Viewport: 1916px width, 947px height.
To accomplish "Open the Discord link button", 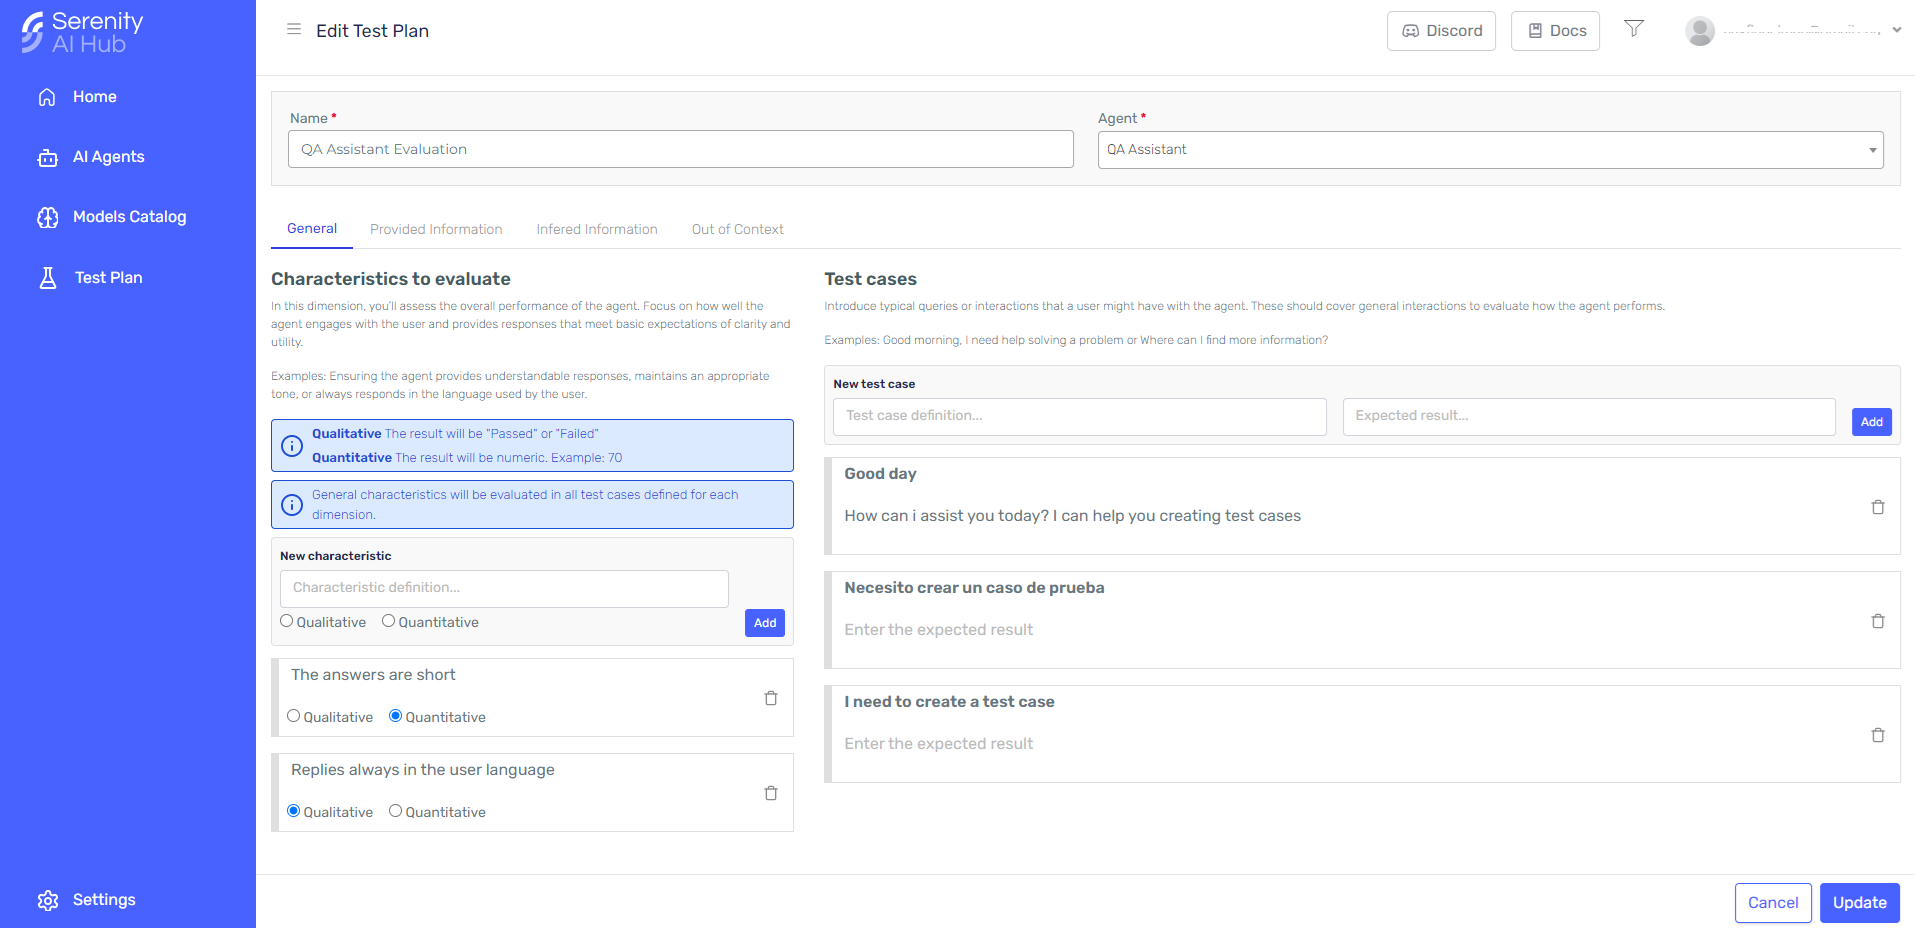I will tap(1441, 31).
